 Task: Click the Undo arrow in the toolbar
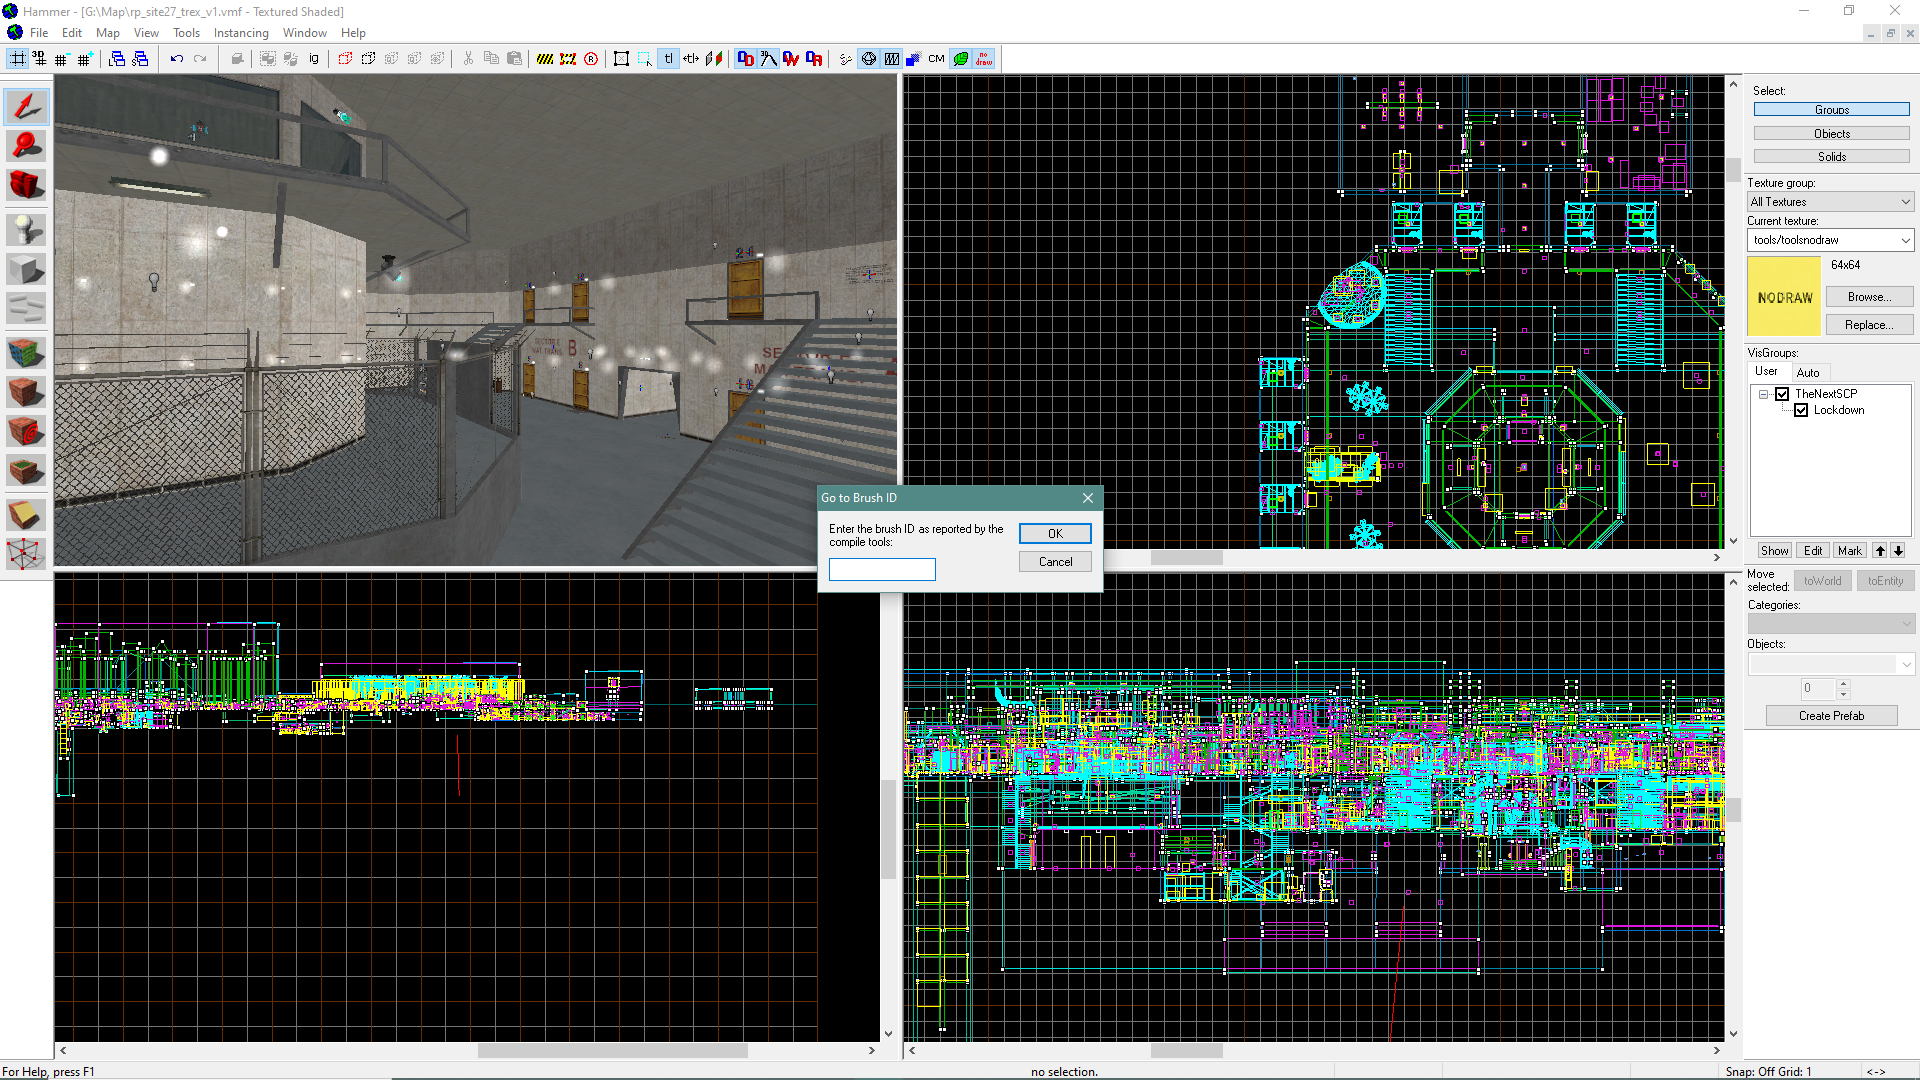click(177, 59)
